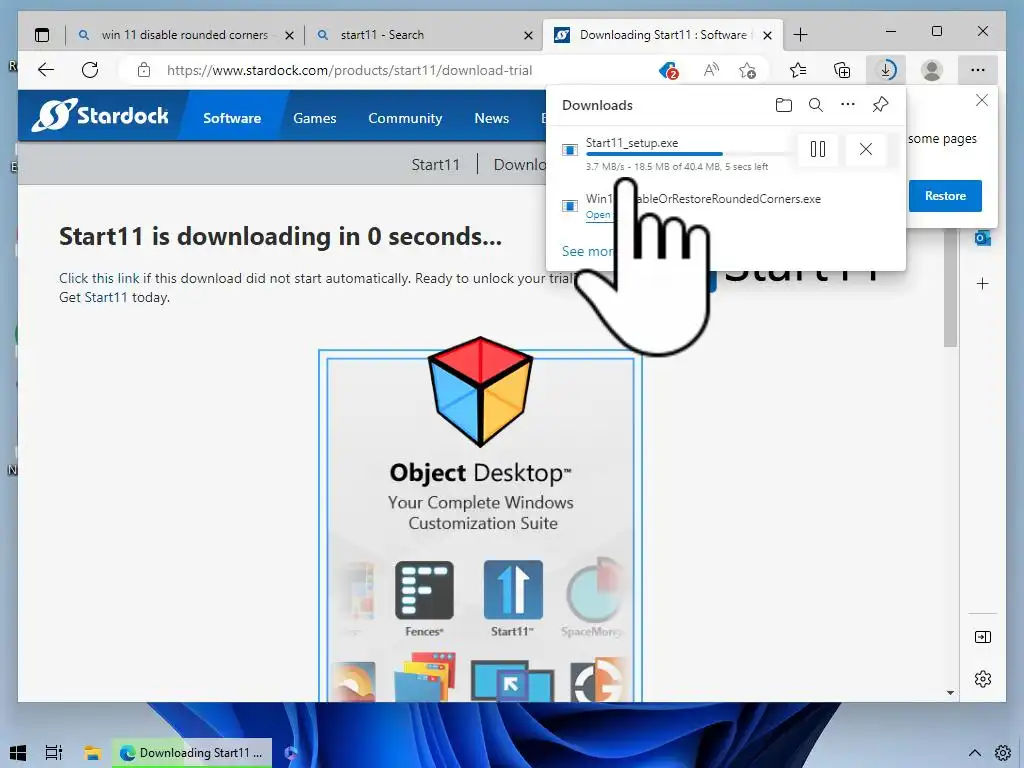Close the 'Downloading Start11' tab
Viewport: 1024px width, 768px height.
tap(768, 35)
